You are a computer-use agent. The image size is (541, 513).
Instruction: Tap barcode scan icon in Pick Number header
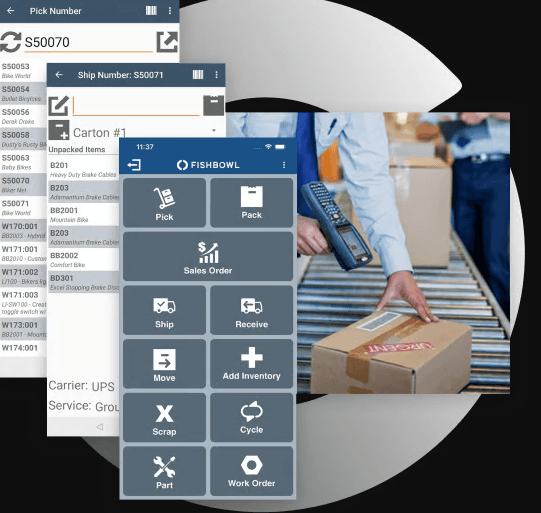[x=151, y=10]
